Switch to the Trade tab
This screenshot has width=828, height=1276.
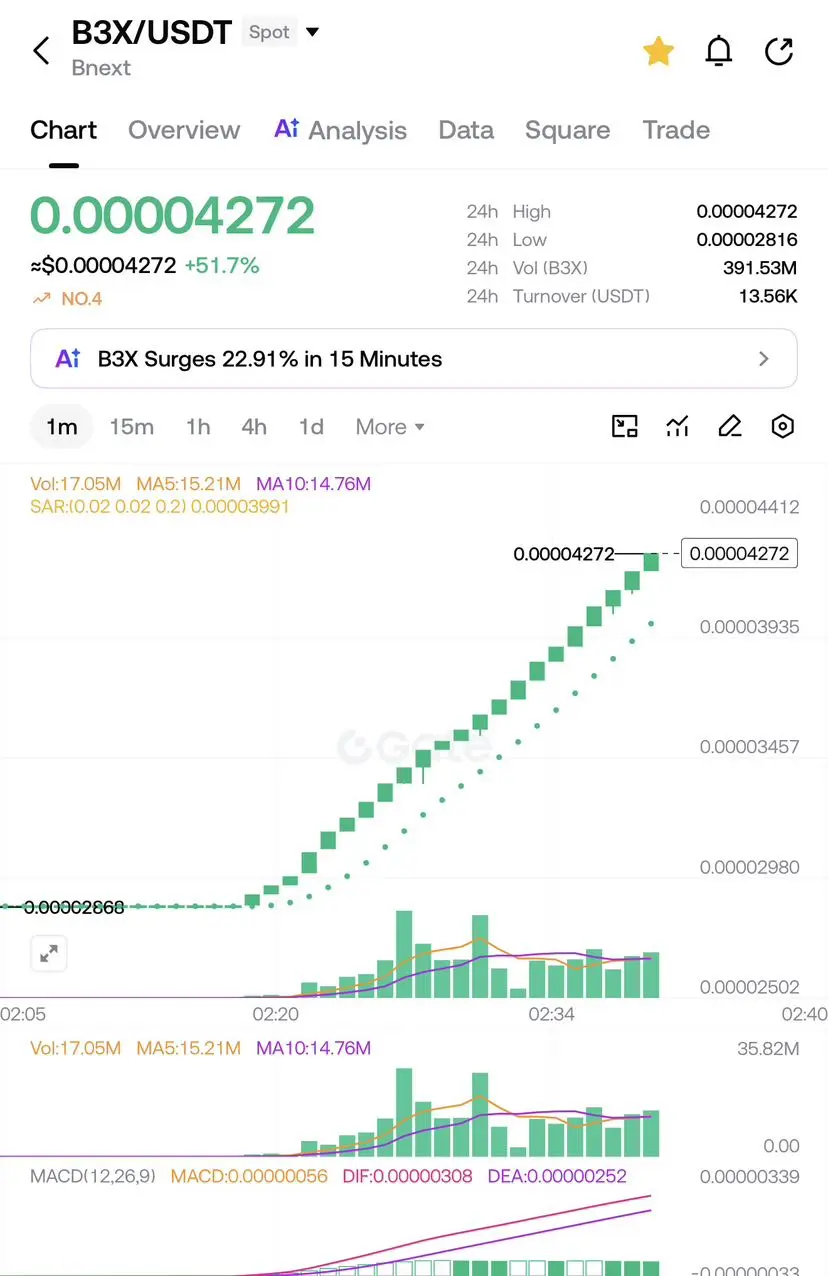(676, 130)
